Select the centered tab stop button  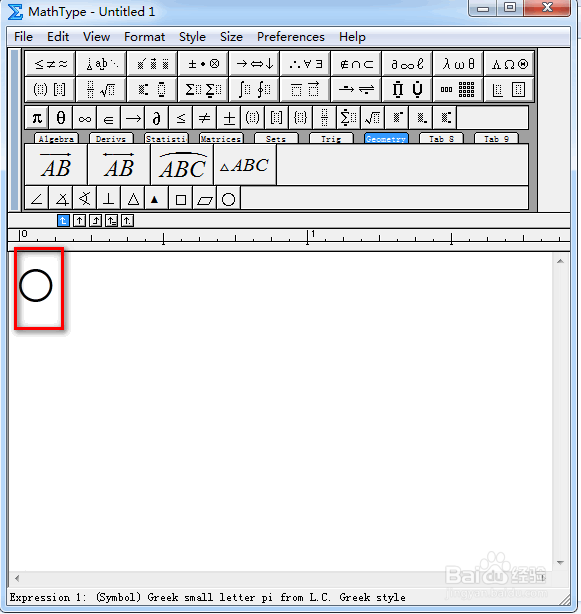(x=79, y=221)
